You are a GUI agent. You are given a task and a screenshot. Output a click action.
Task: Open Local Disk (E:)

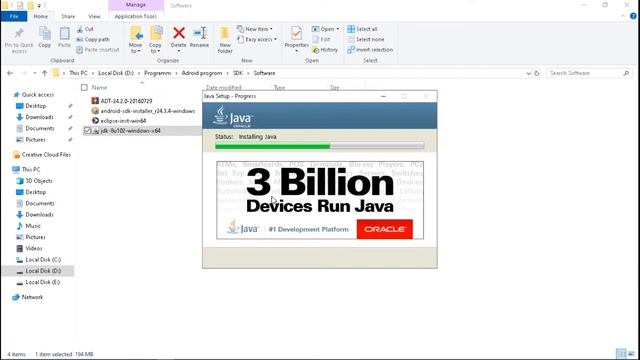click(x=42, y=282)
